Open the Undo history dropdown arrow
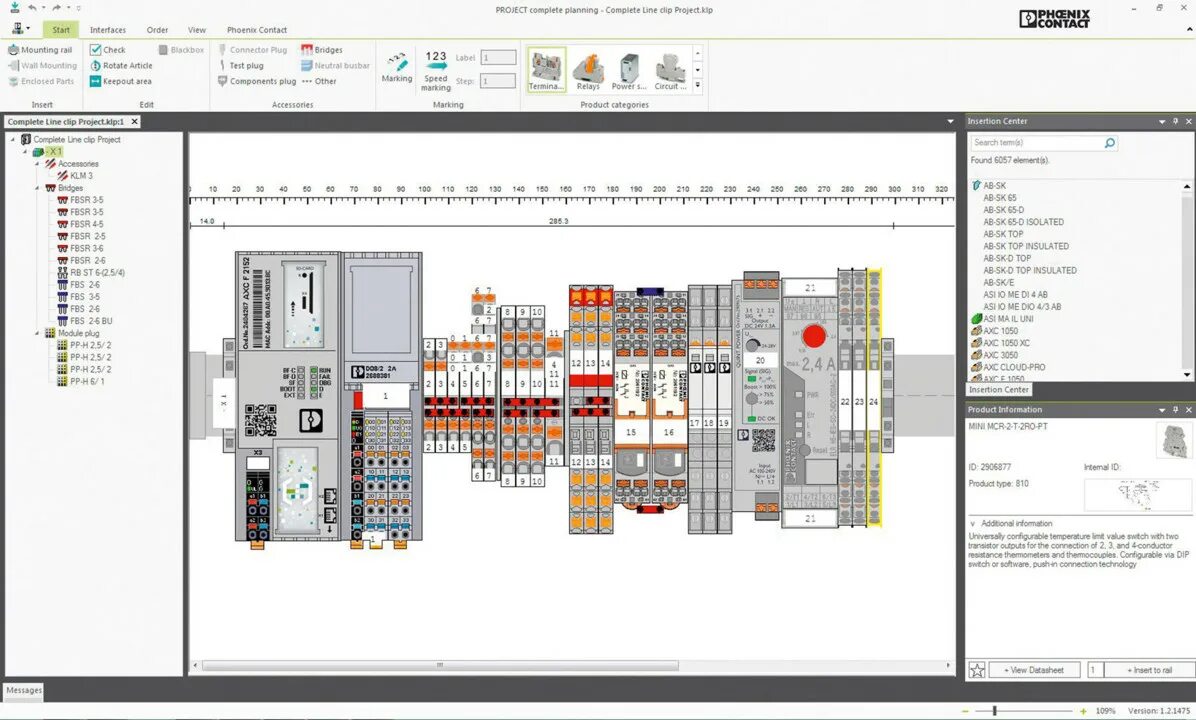 [43, 8]
